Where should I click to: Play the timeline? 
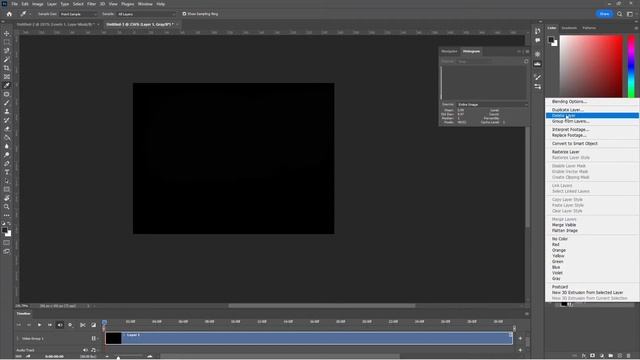[x=39, y=325]
